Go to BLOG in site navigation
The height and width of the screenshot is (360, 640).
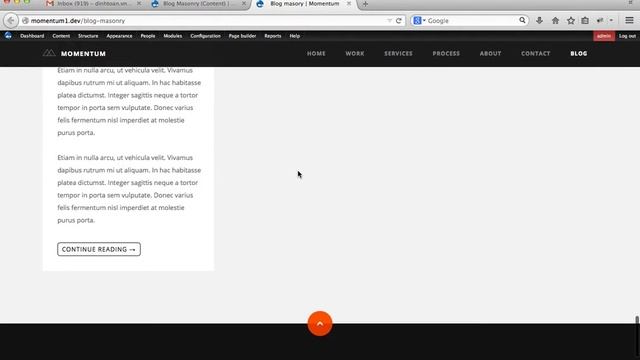click(x=579, y=53)
